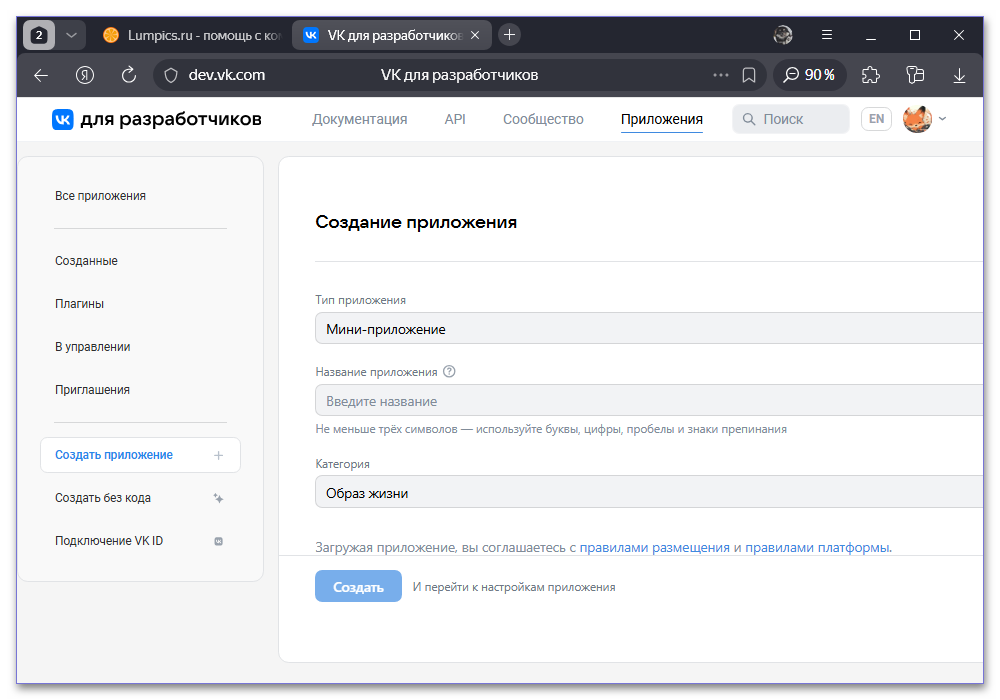1000x700 pixels.
Task: Click the Введите название input field
Action: click(x=649, y=401)
